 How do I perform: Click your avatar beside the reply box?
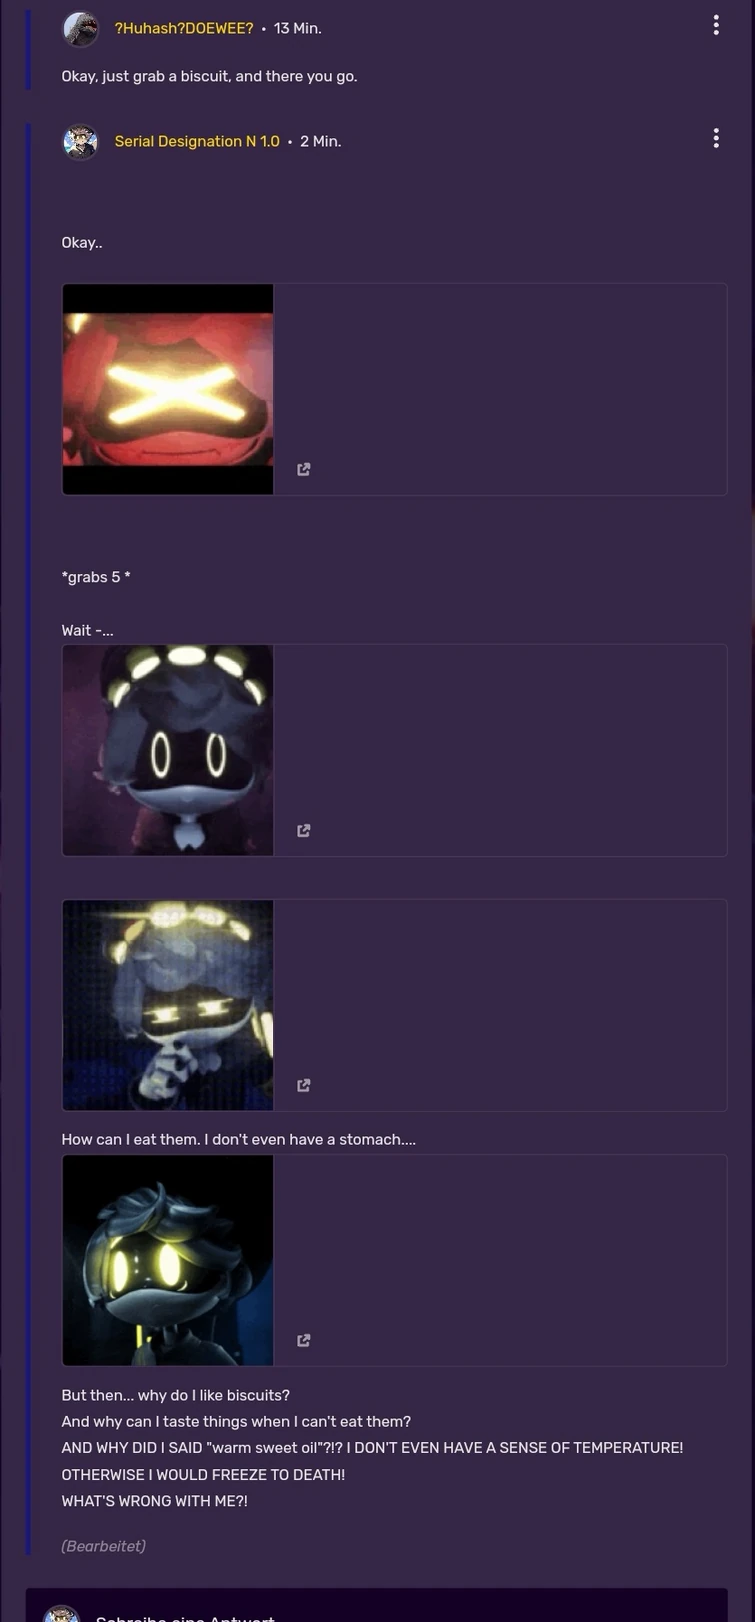[62, 1614]
